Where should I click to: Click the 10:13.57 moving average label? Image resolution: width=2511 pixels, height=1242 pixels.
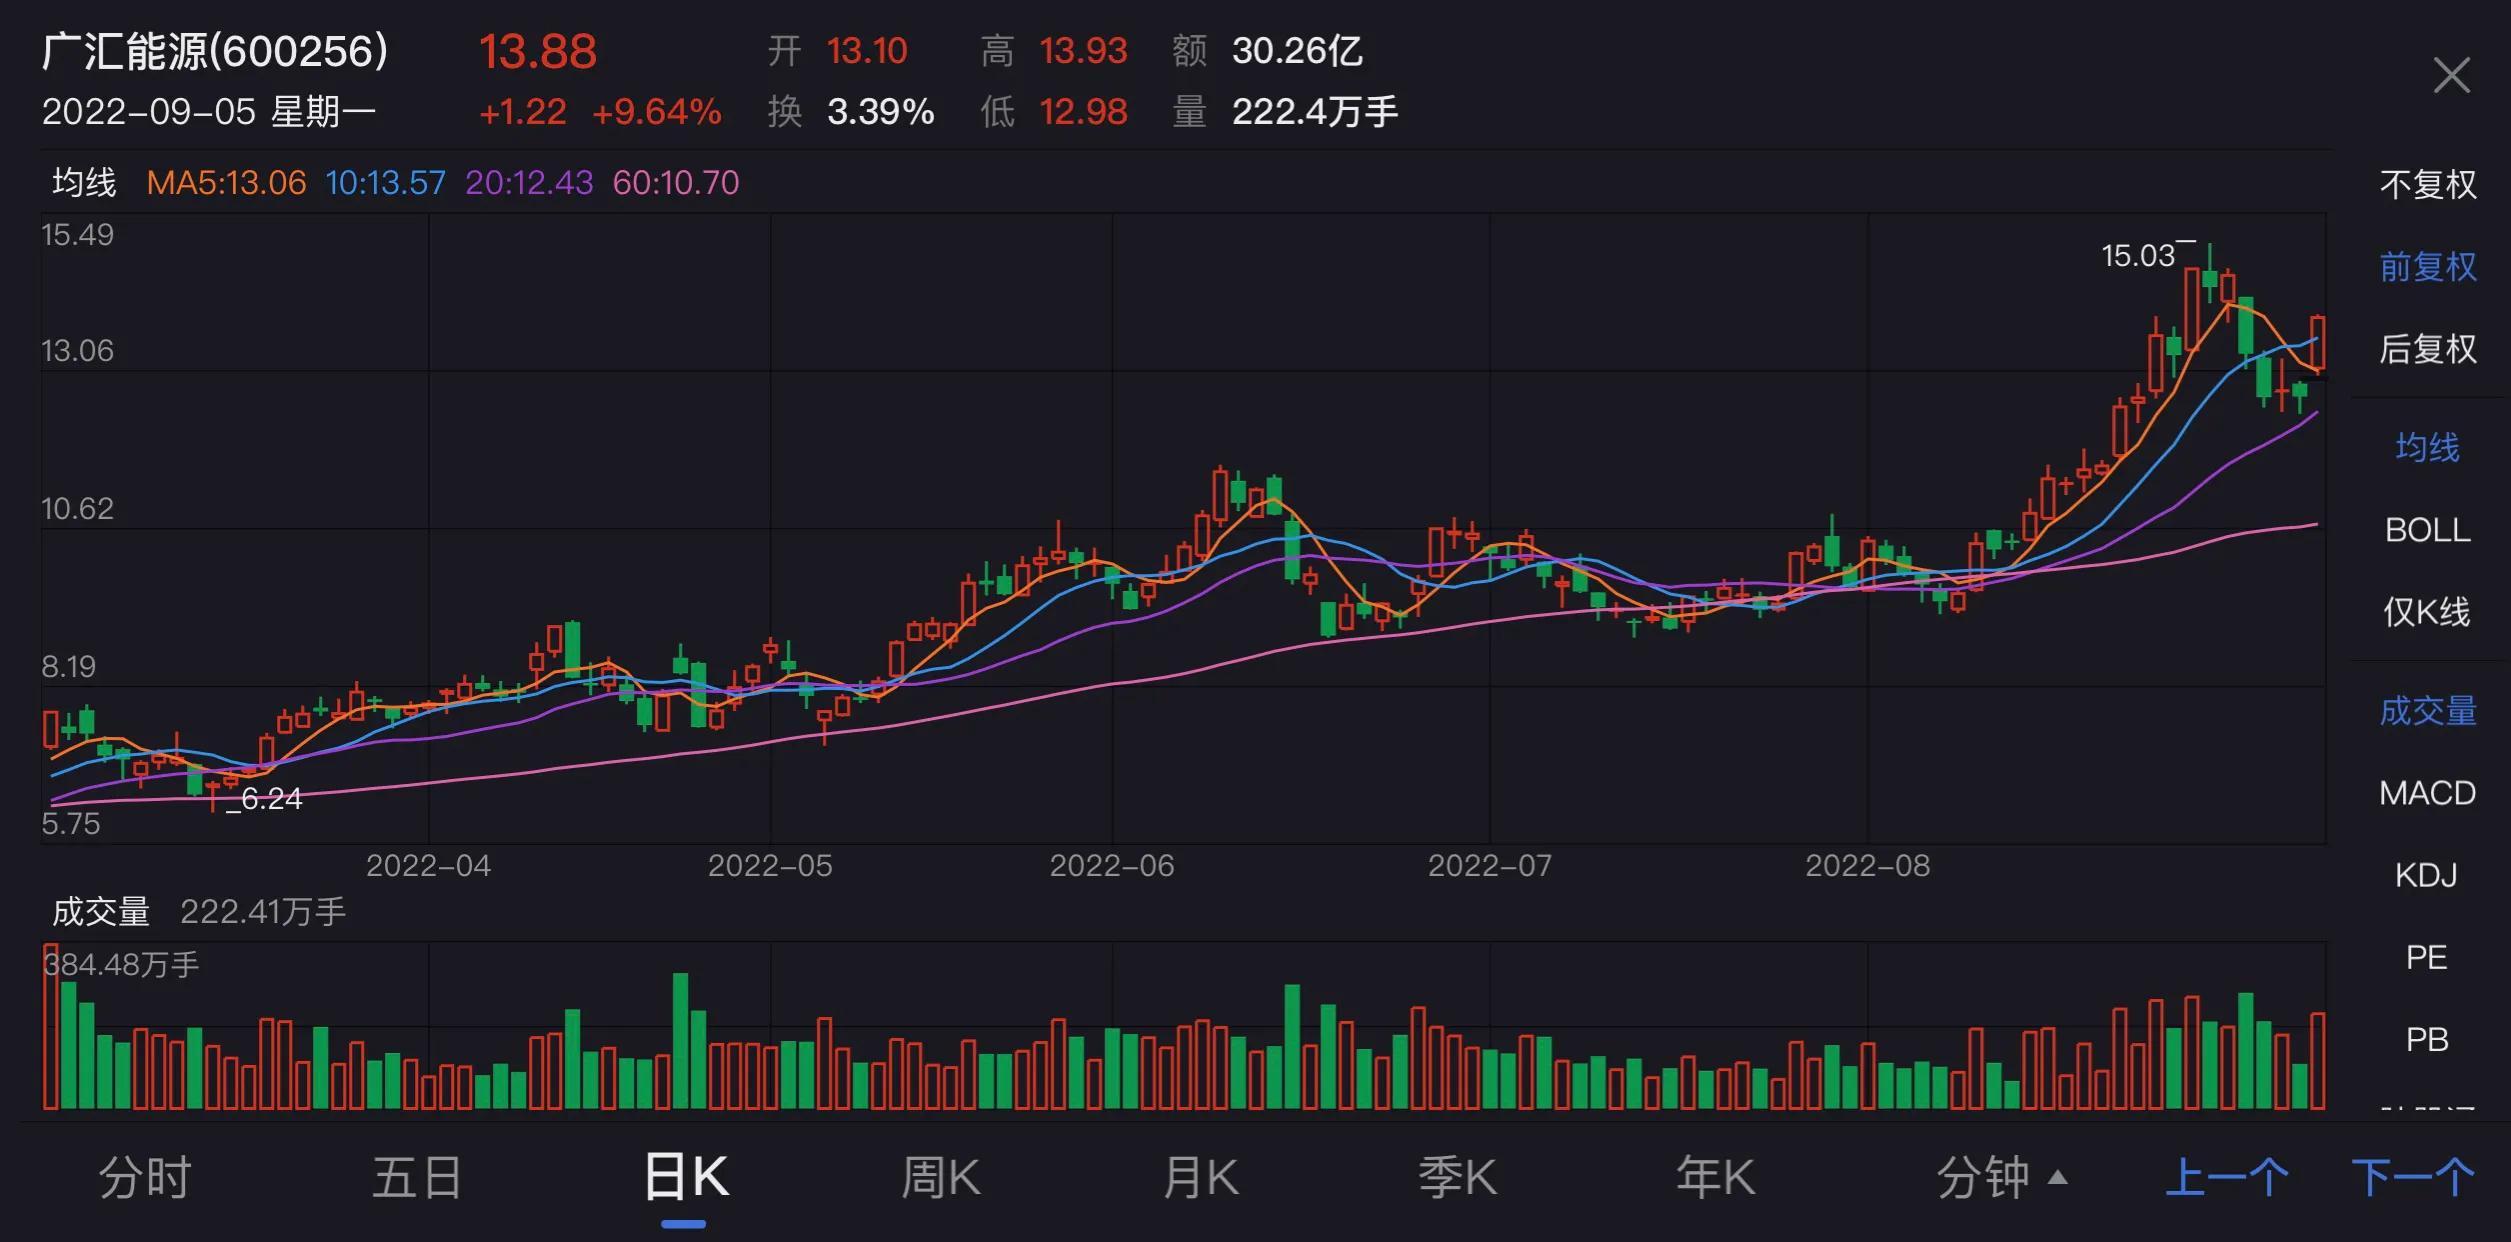tap(385, 182)
